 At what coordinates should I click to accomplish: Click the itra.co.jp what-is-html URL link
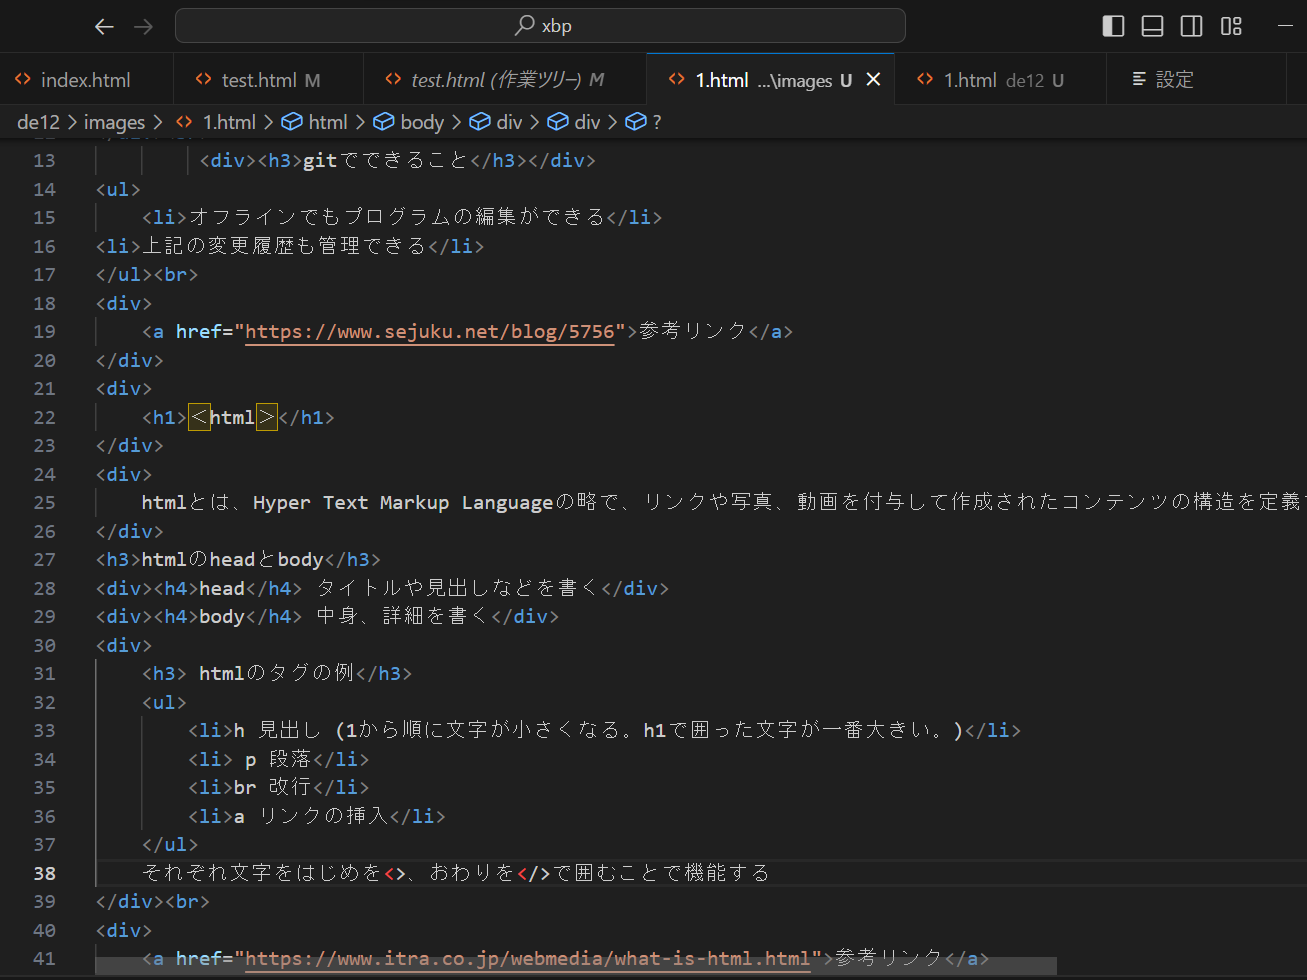[x=527, y=959]
